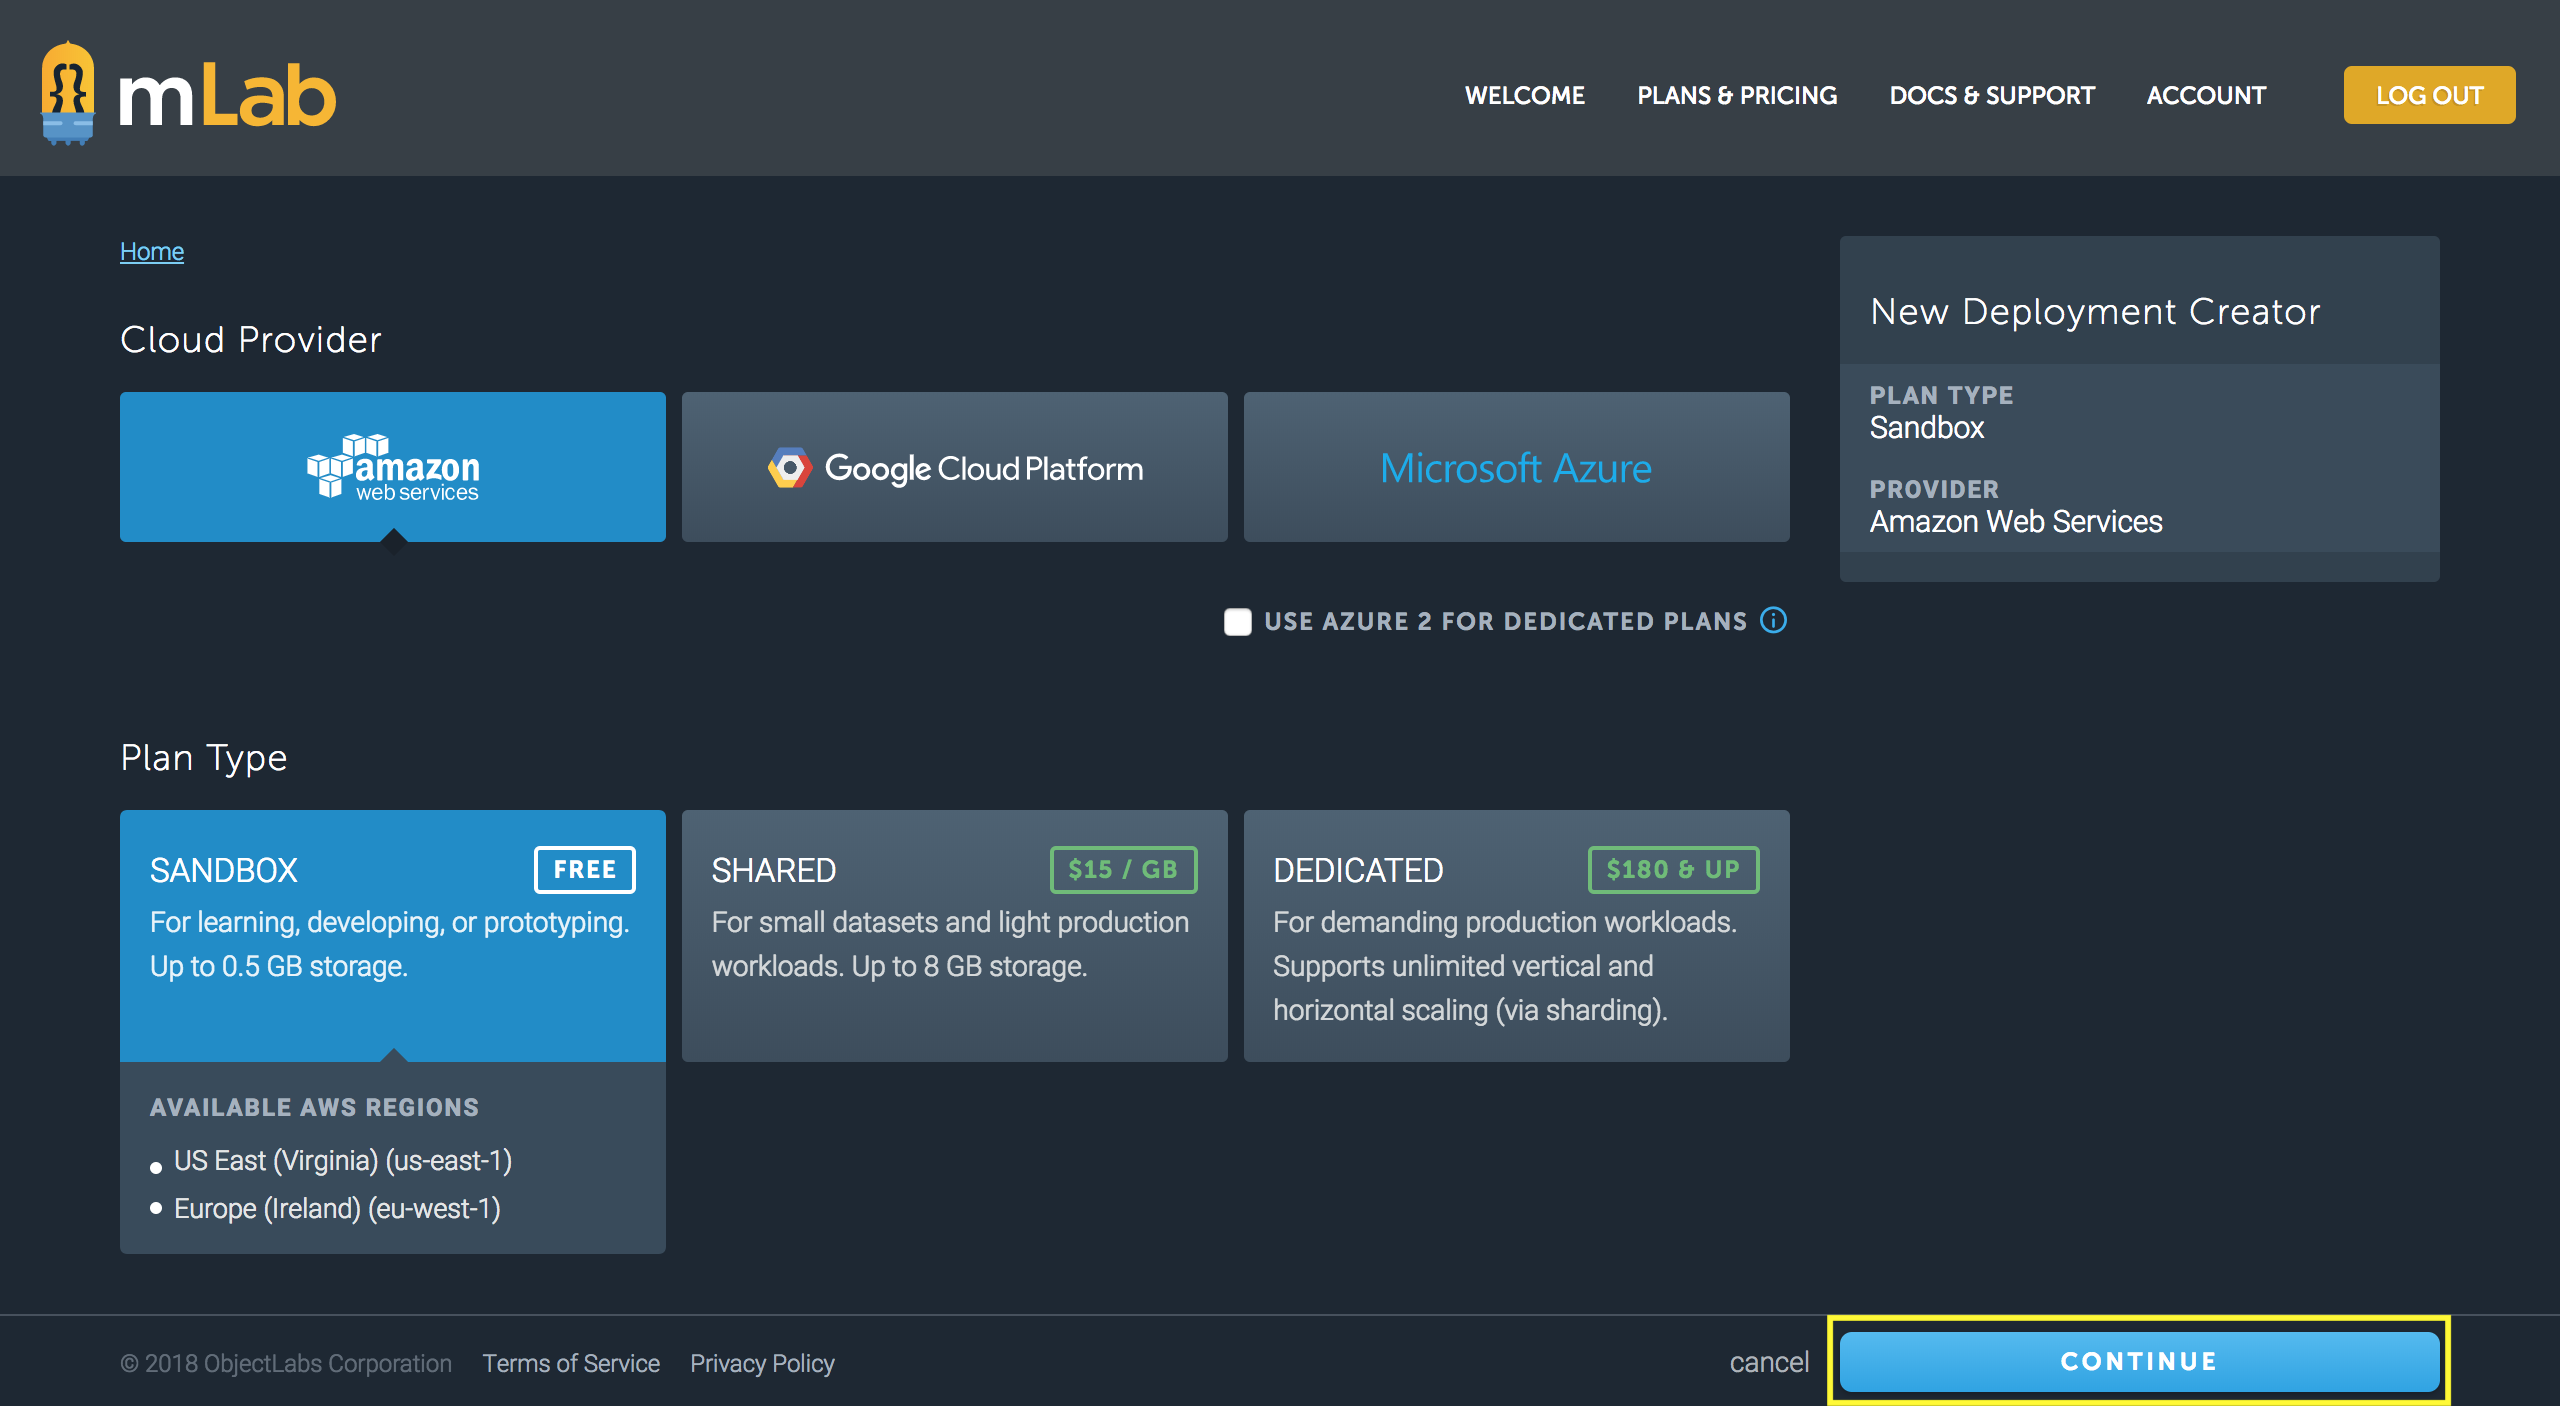Click the mLab logo icon
2560x1406 pixels.
click(x=68, y=93)
